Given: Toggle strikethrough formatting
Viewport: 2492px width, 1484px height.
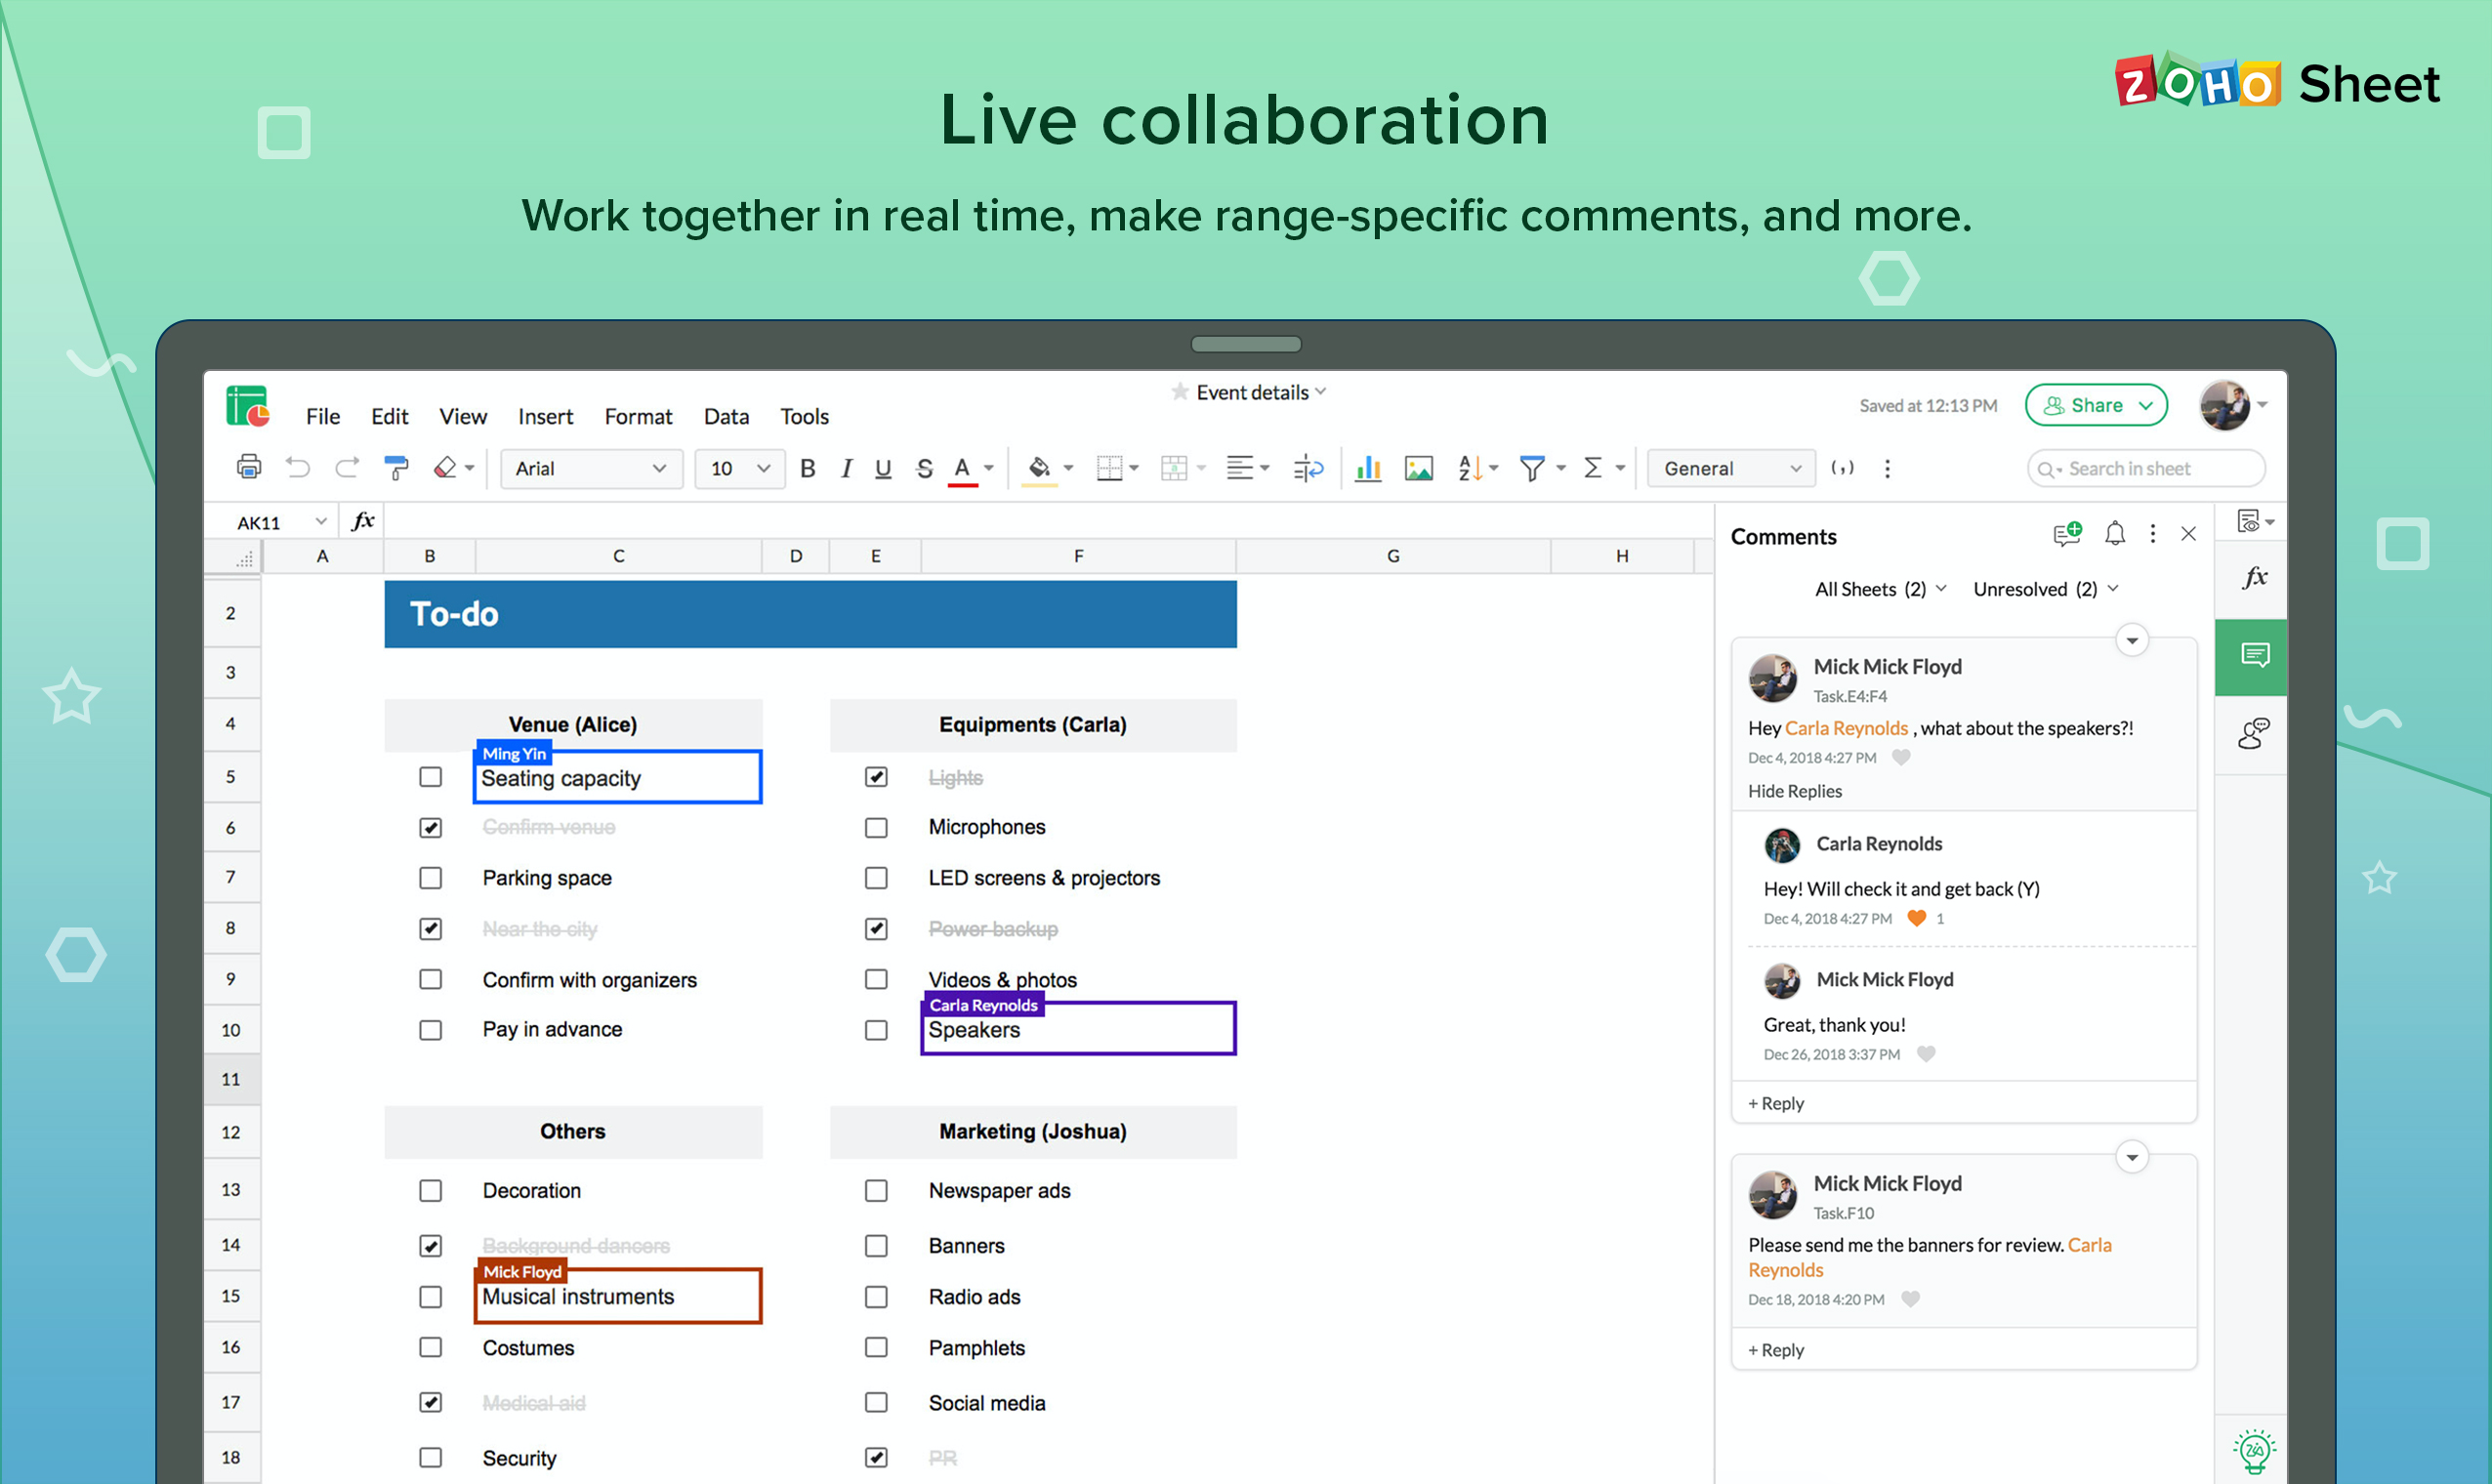Looking at the screenshot, I should pos(924,468).
